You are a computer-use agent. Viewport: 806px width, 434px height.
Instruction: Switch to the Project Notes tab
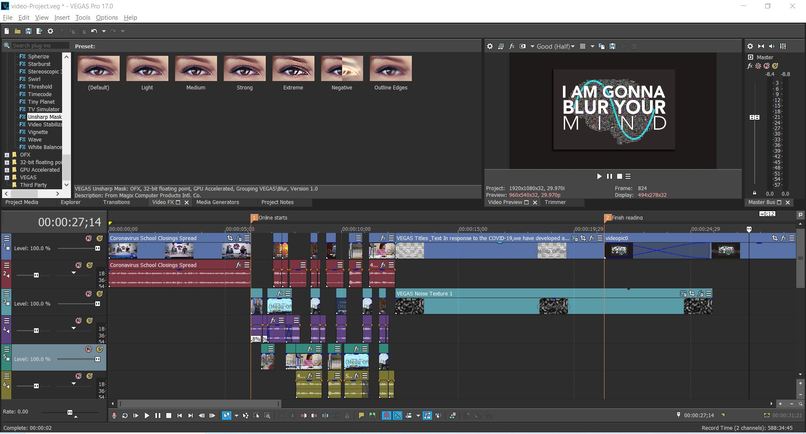pos(277,203)
